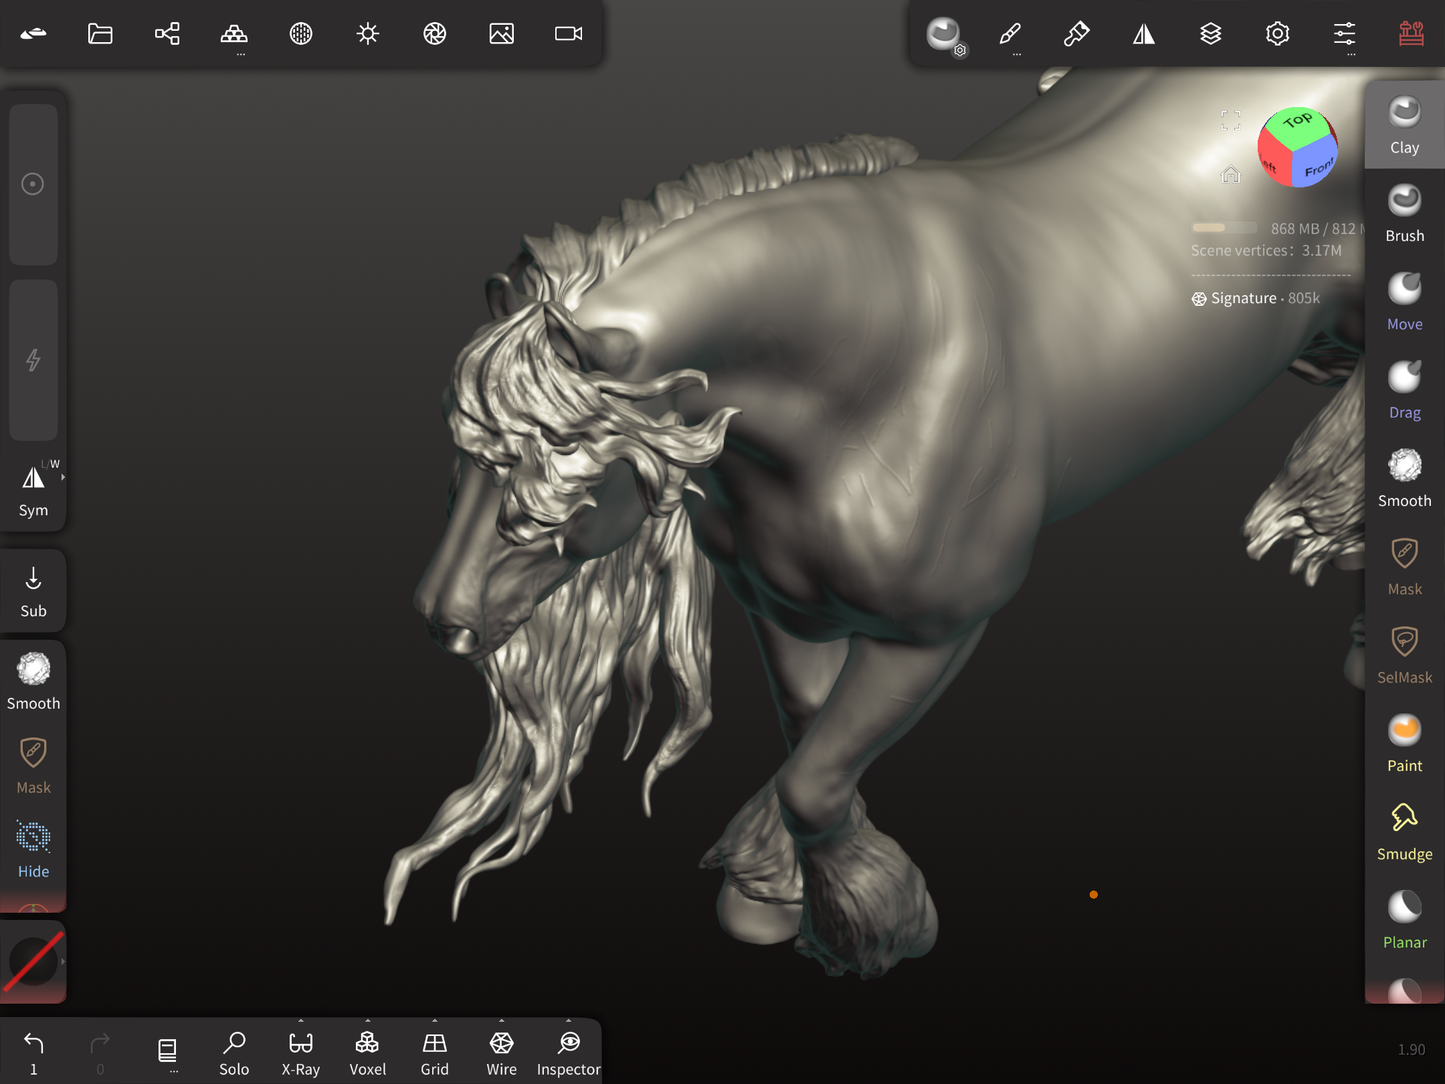The image size is (1445, 1084).
Task: Expand the Grid options arrow
Action: point(435,1022)
